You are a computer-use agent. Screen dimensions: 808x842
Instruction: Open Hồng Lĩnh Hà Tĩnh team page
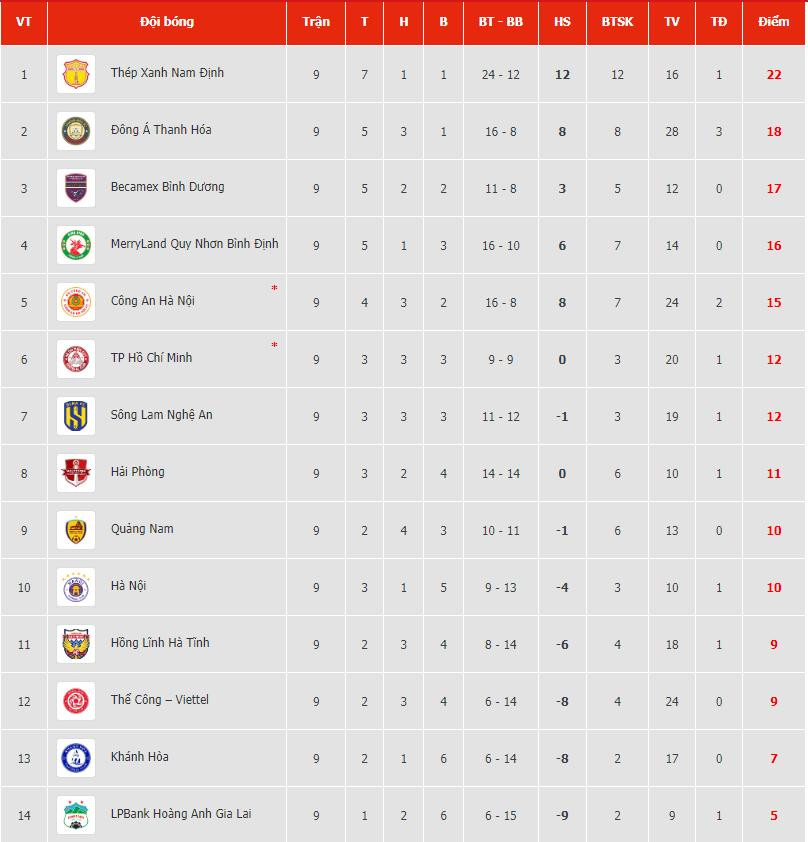pyautogui.click(x=160, y=643)
